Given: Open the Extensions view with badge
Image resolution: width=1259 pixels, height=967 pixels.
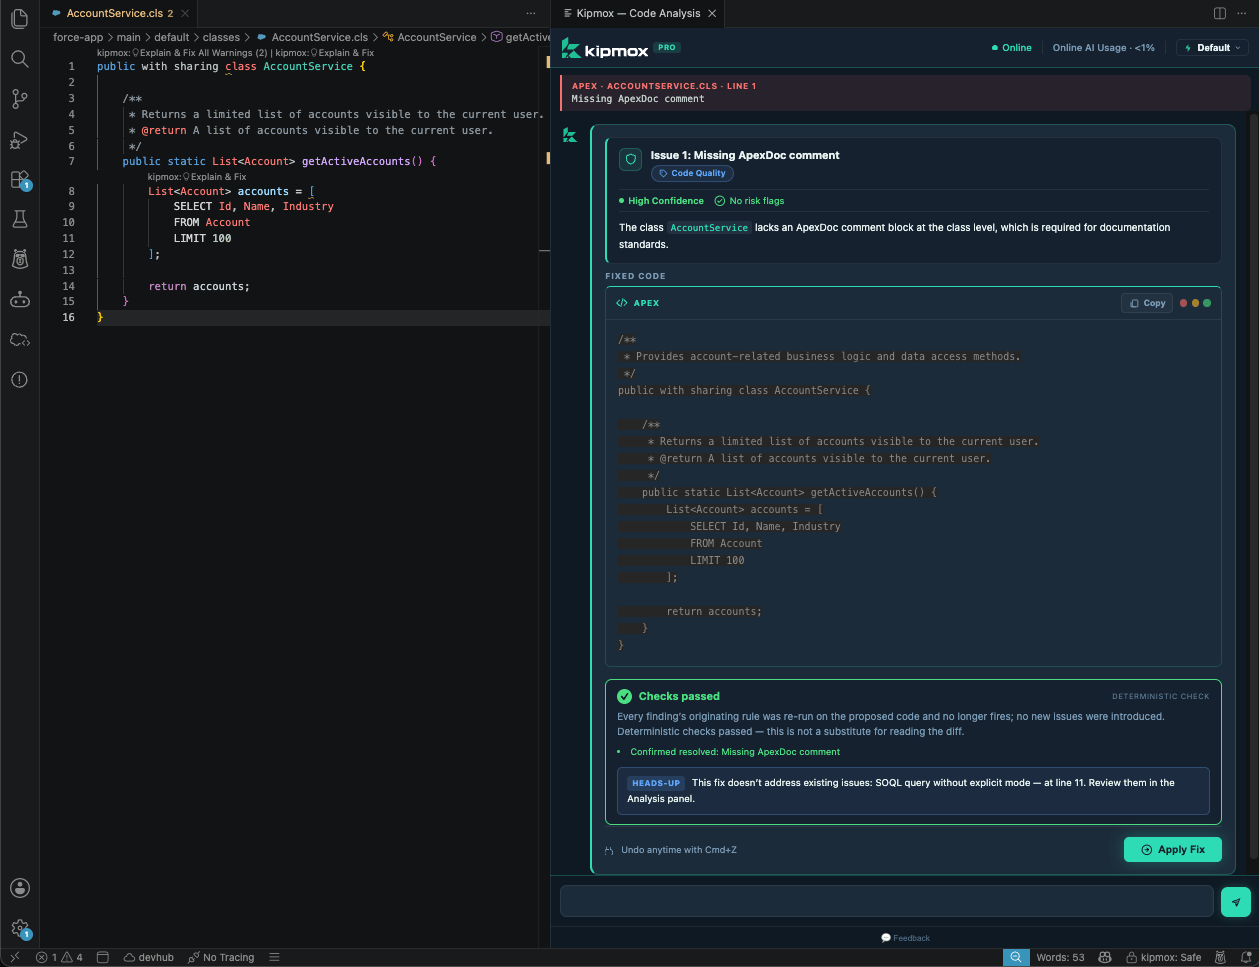Looking at the screenshot, I should pos(19,180).
